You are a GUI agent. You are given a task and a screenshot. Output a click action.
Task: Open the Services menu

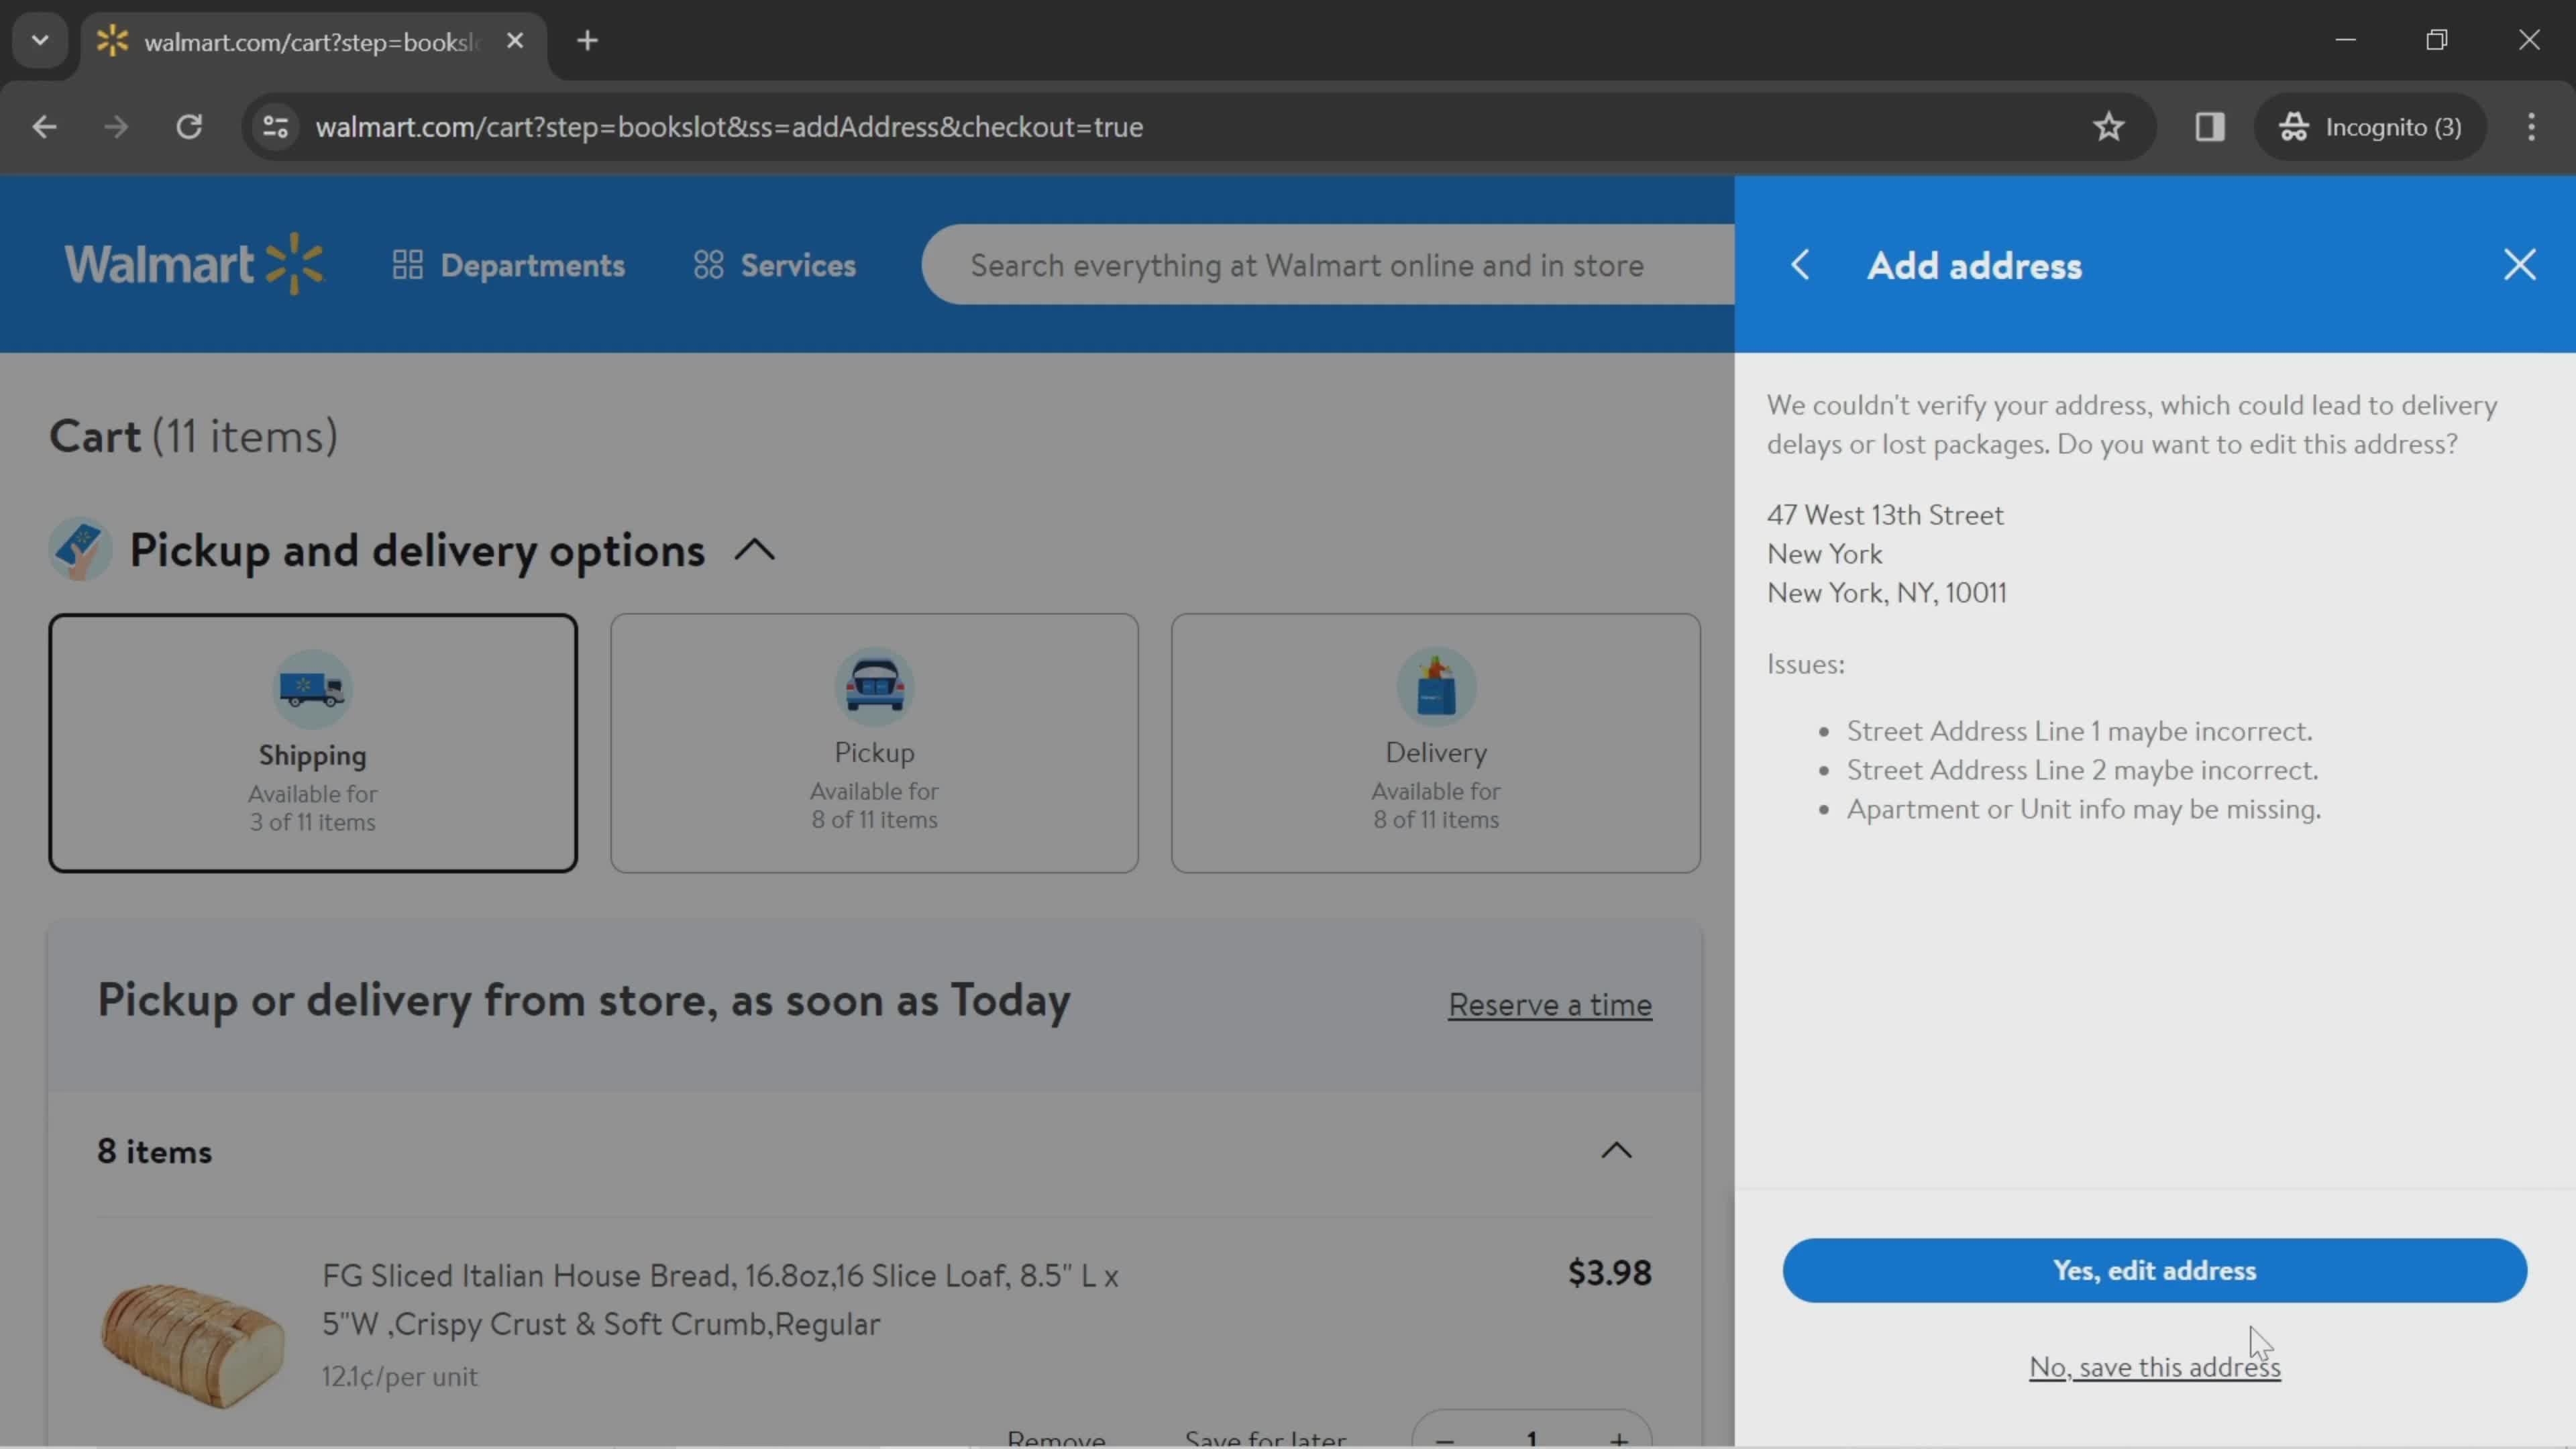pos(775,265)
